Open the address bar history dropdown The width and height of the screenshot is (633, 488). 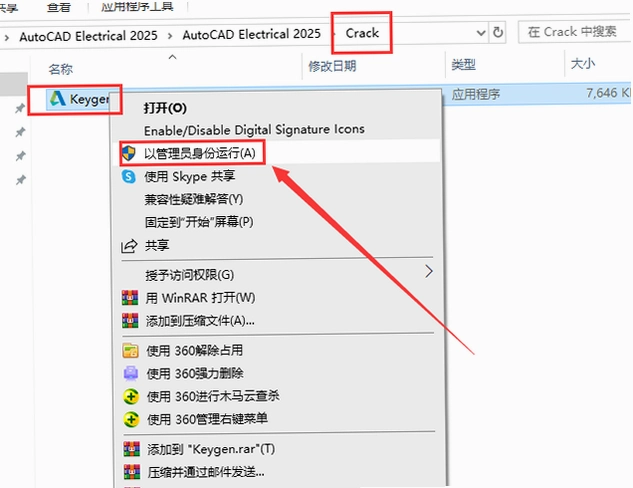tap(481, 33)
